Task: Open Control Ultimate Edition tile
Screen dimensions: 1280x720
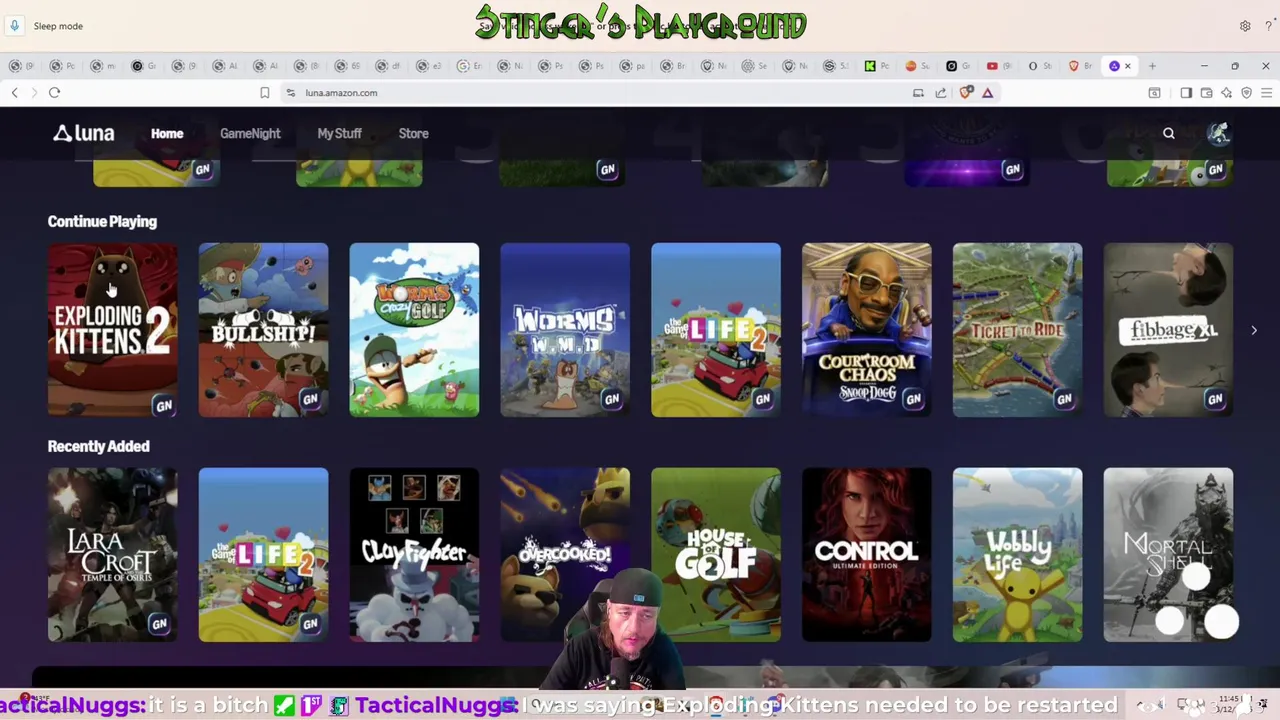Action: (867, 554)
